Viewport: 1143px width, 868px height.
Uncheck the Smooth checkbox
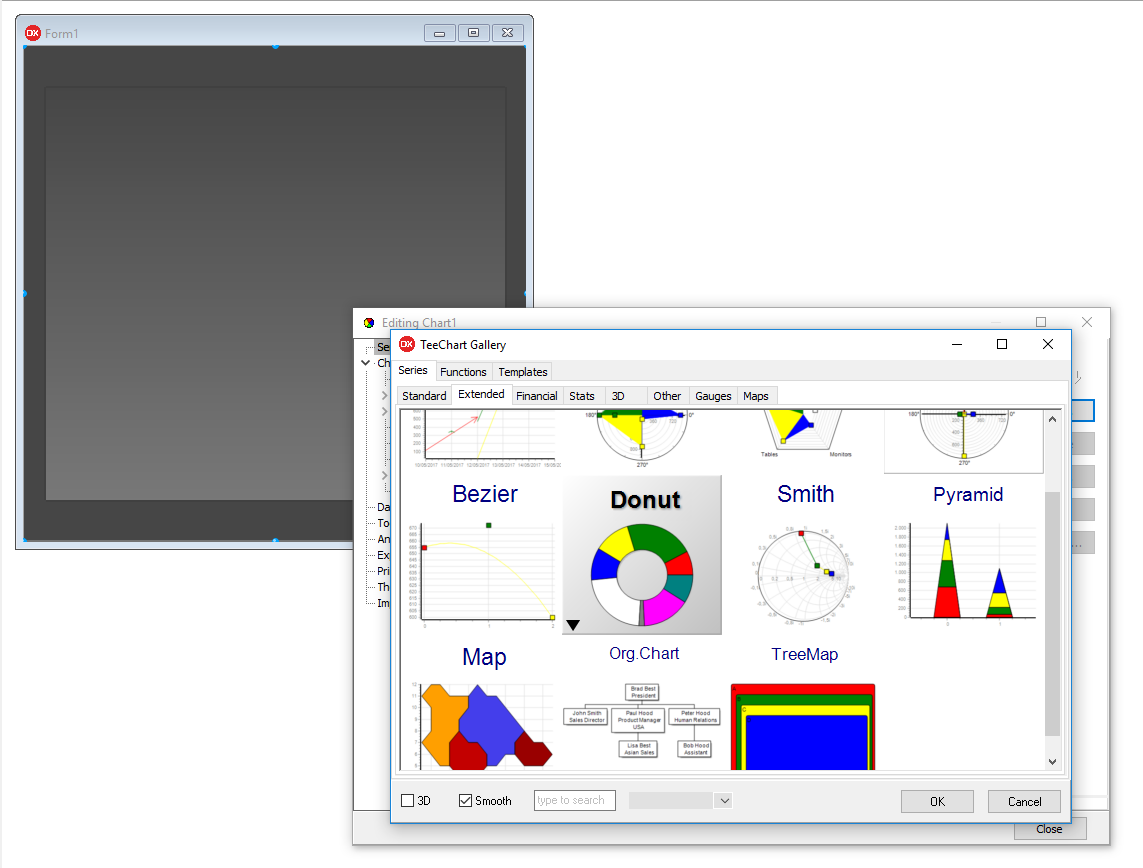[x=466, y=801]
